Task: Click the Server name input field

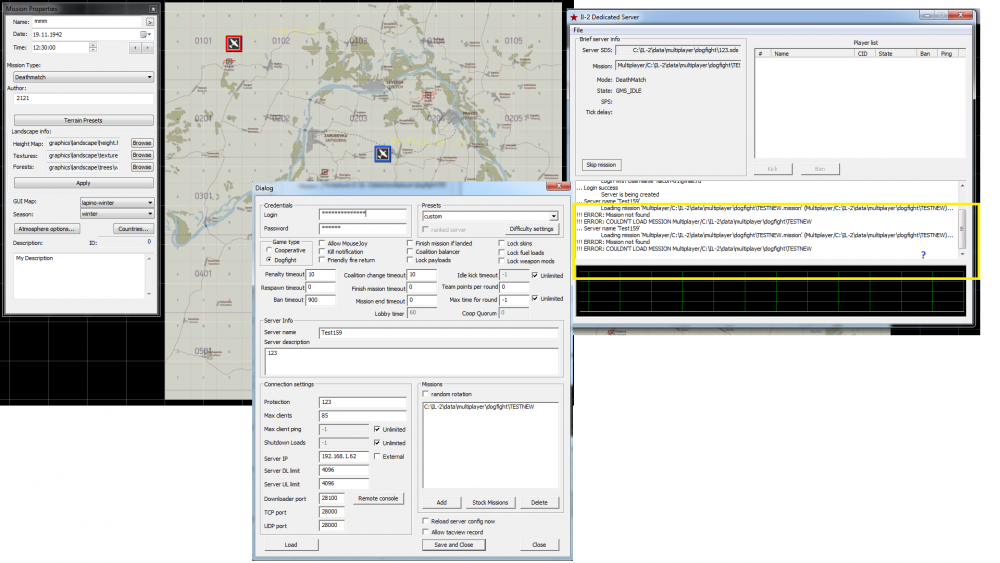Action: tap(438, 331)
